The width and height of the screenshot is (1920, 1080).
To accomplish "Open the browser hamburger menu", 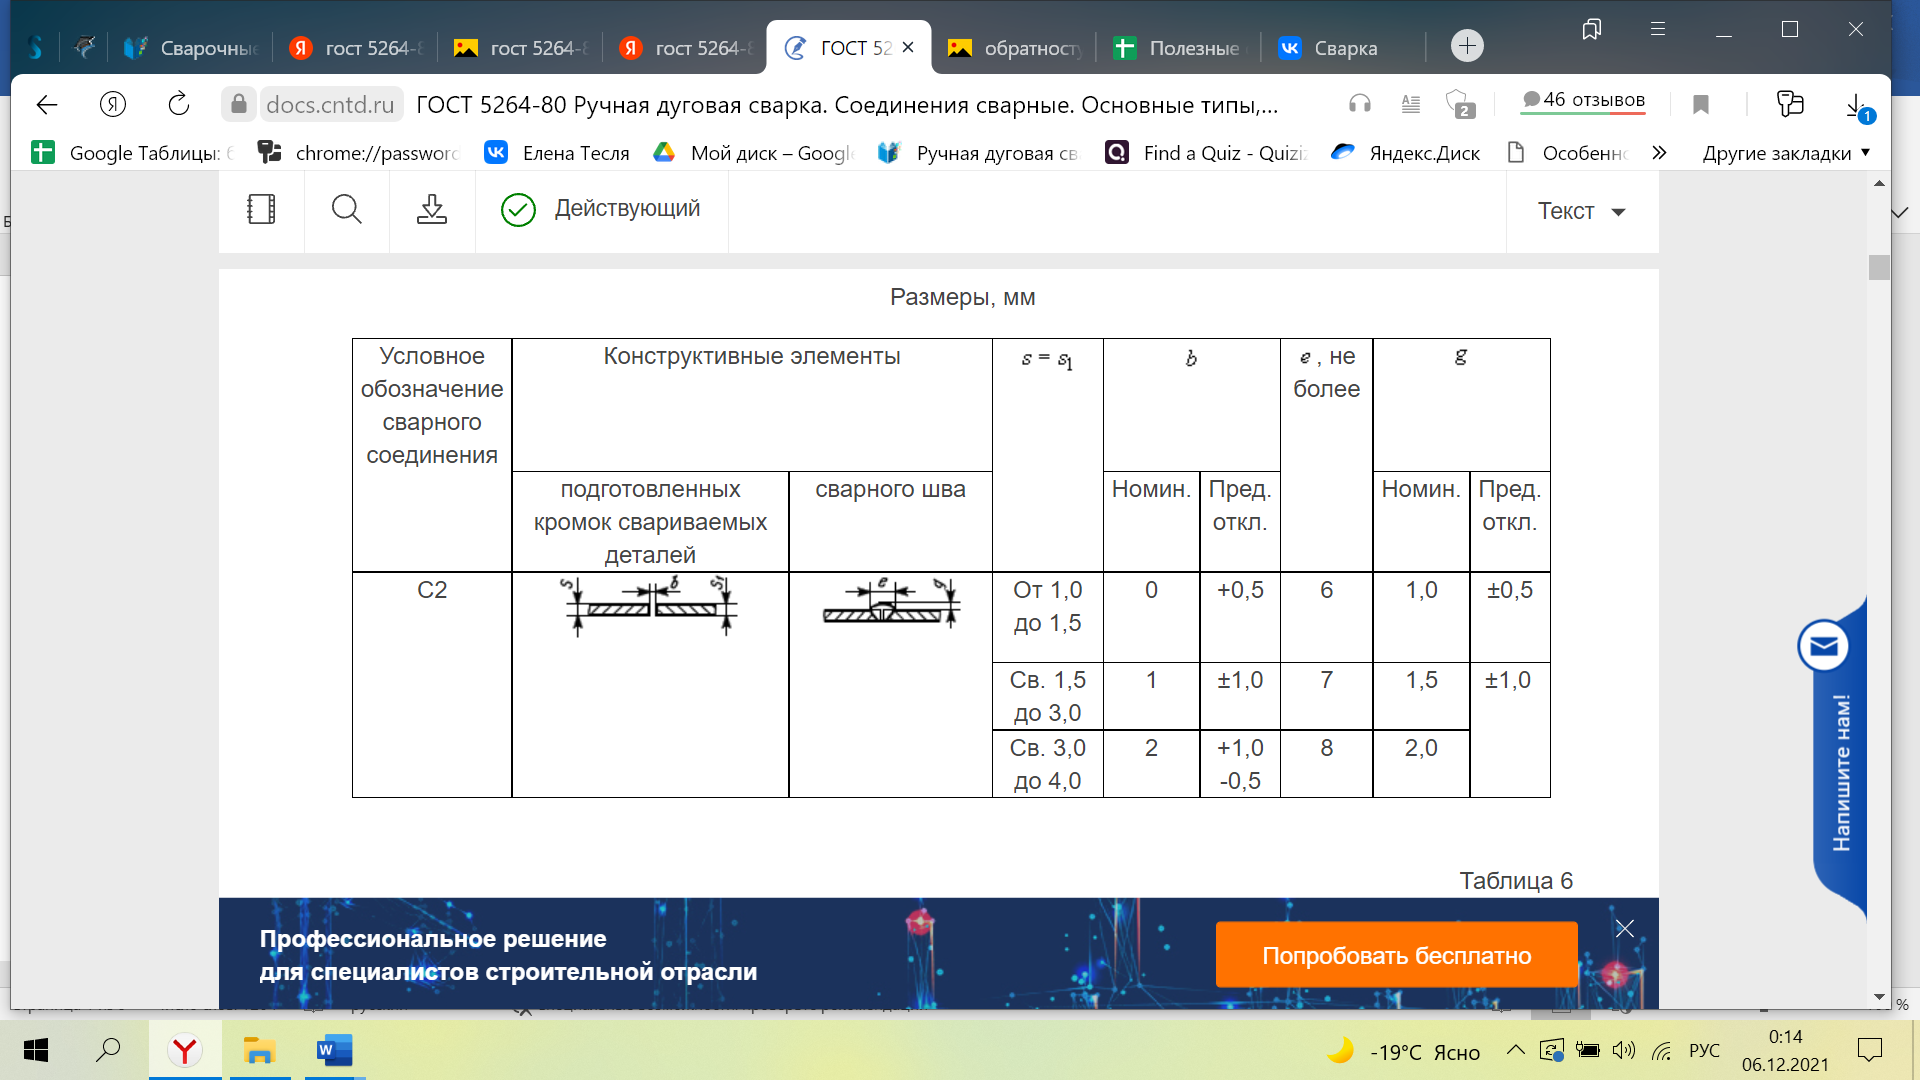I will tap(1658, 29).
